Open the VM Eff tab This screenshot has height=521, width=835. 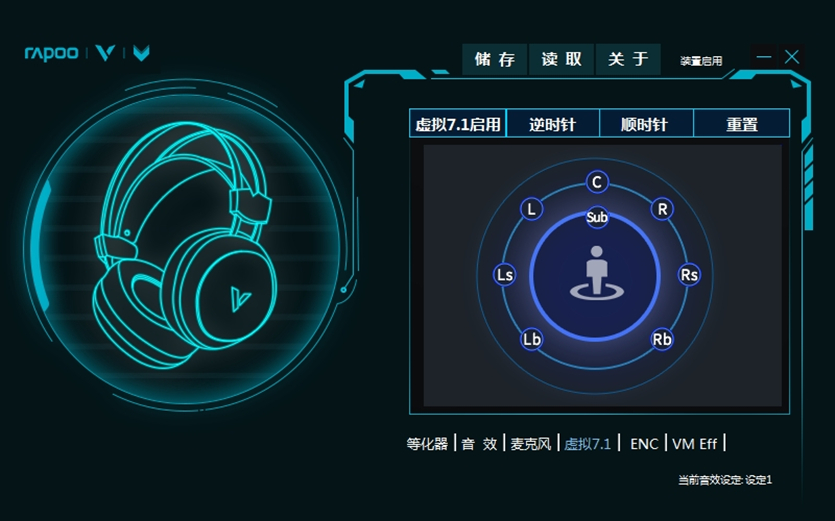click(695, 444)
